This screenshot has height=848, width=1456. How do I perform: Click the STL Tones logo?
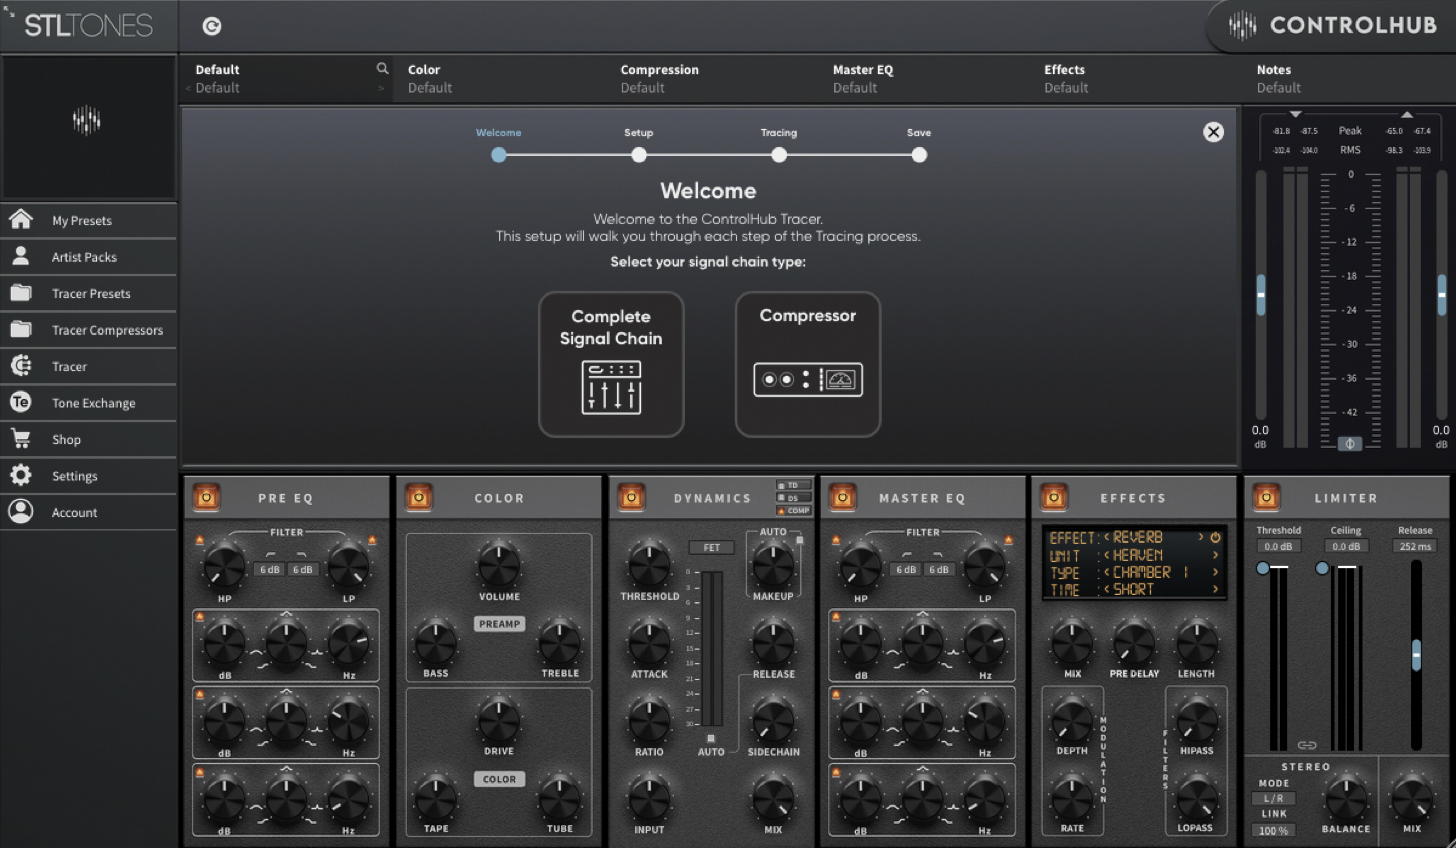click(88, 25)
